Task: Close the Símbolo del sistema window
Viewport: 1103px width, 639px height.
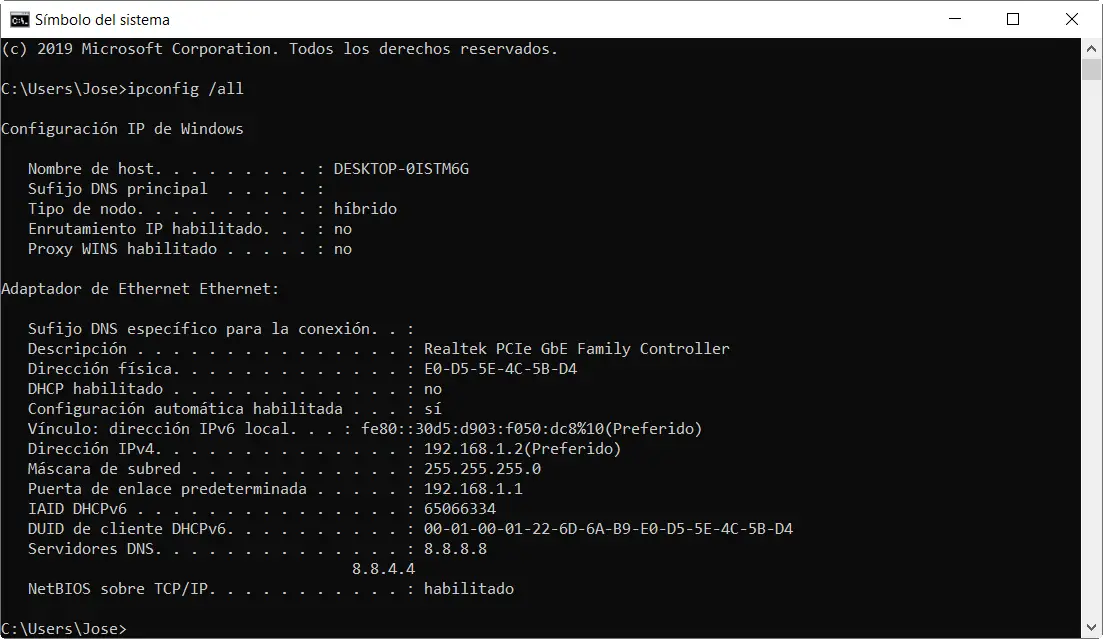Action: pyautogui.click(x=1071, y=19)
